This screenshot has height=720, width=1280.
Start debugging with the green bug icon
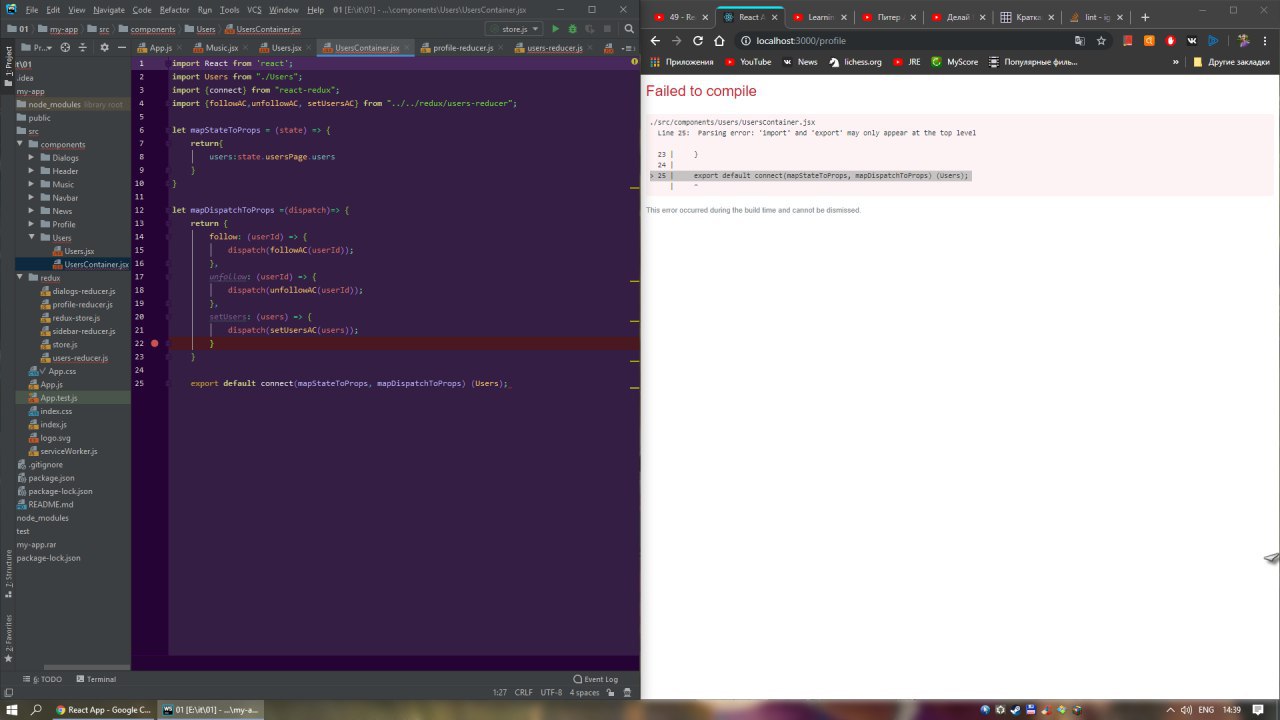(x=572, y=29)
